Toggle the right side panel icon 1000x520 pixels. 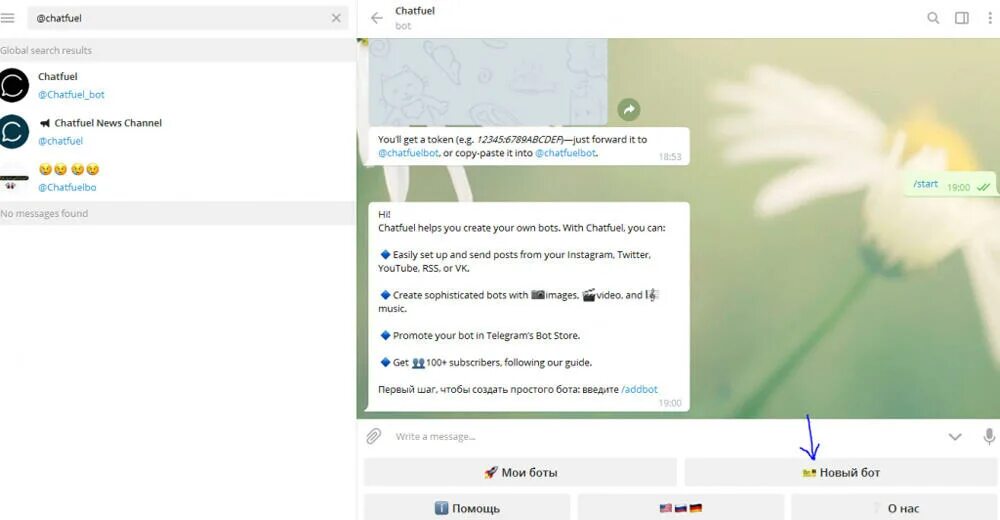pyautogui.click(x=961, y=18)
